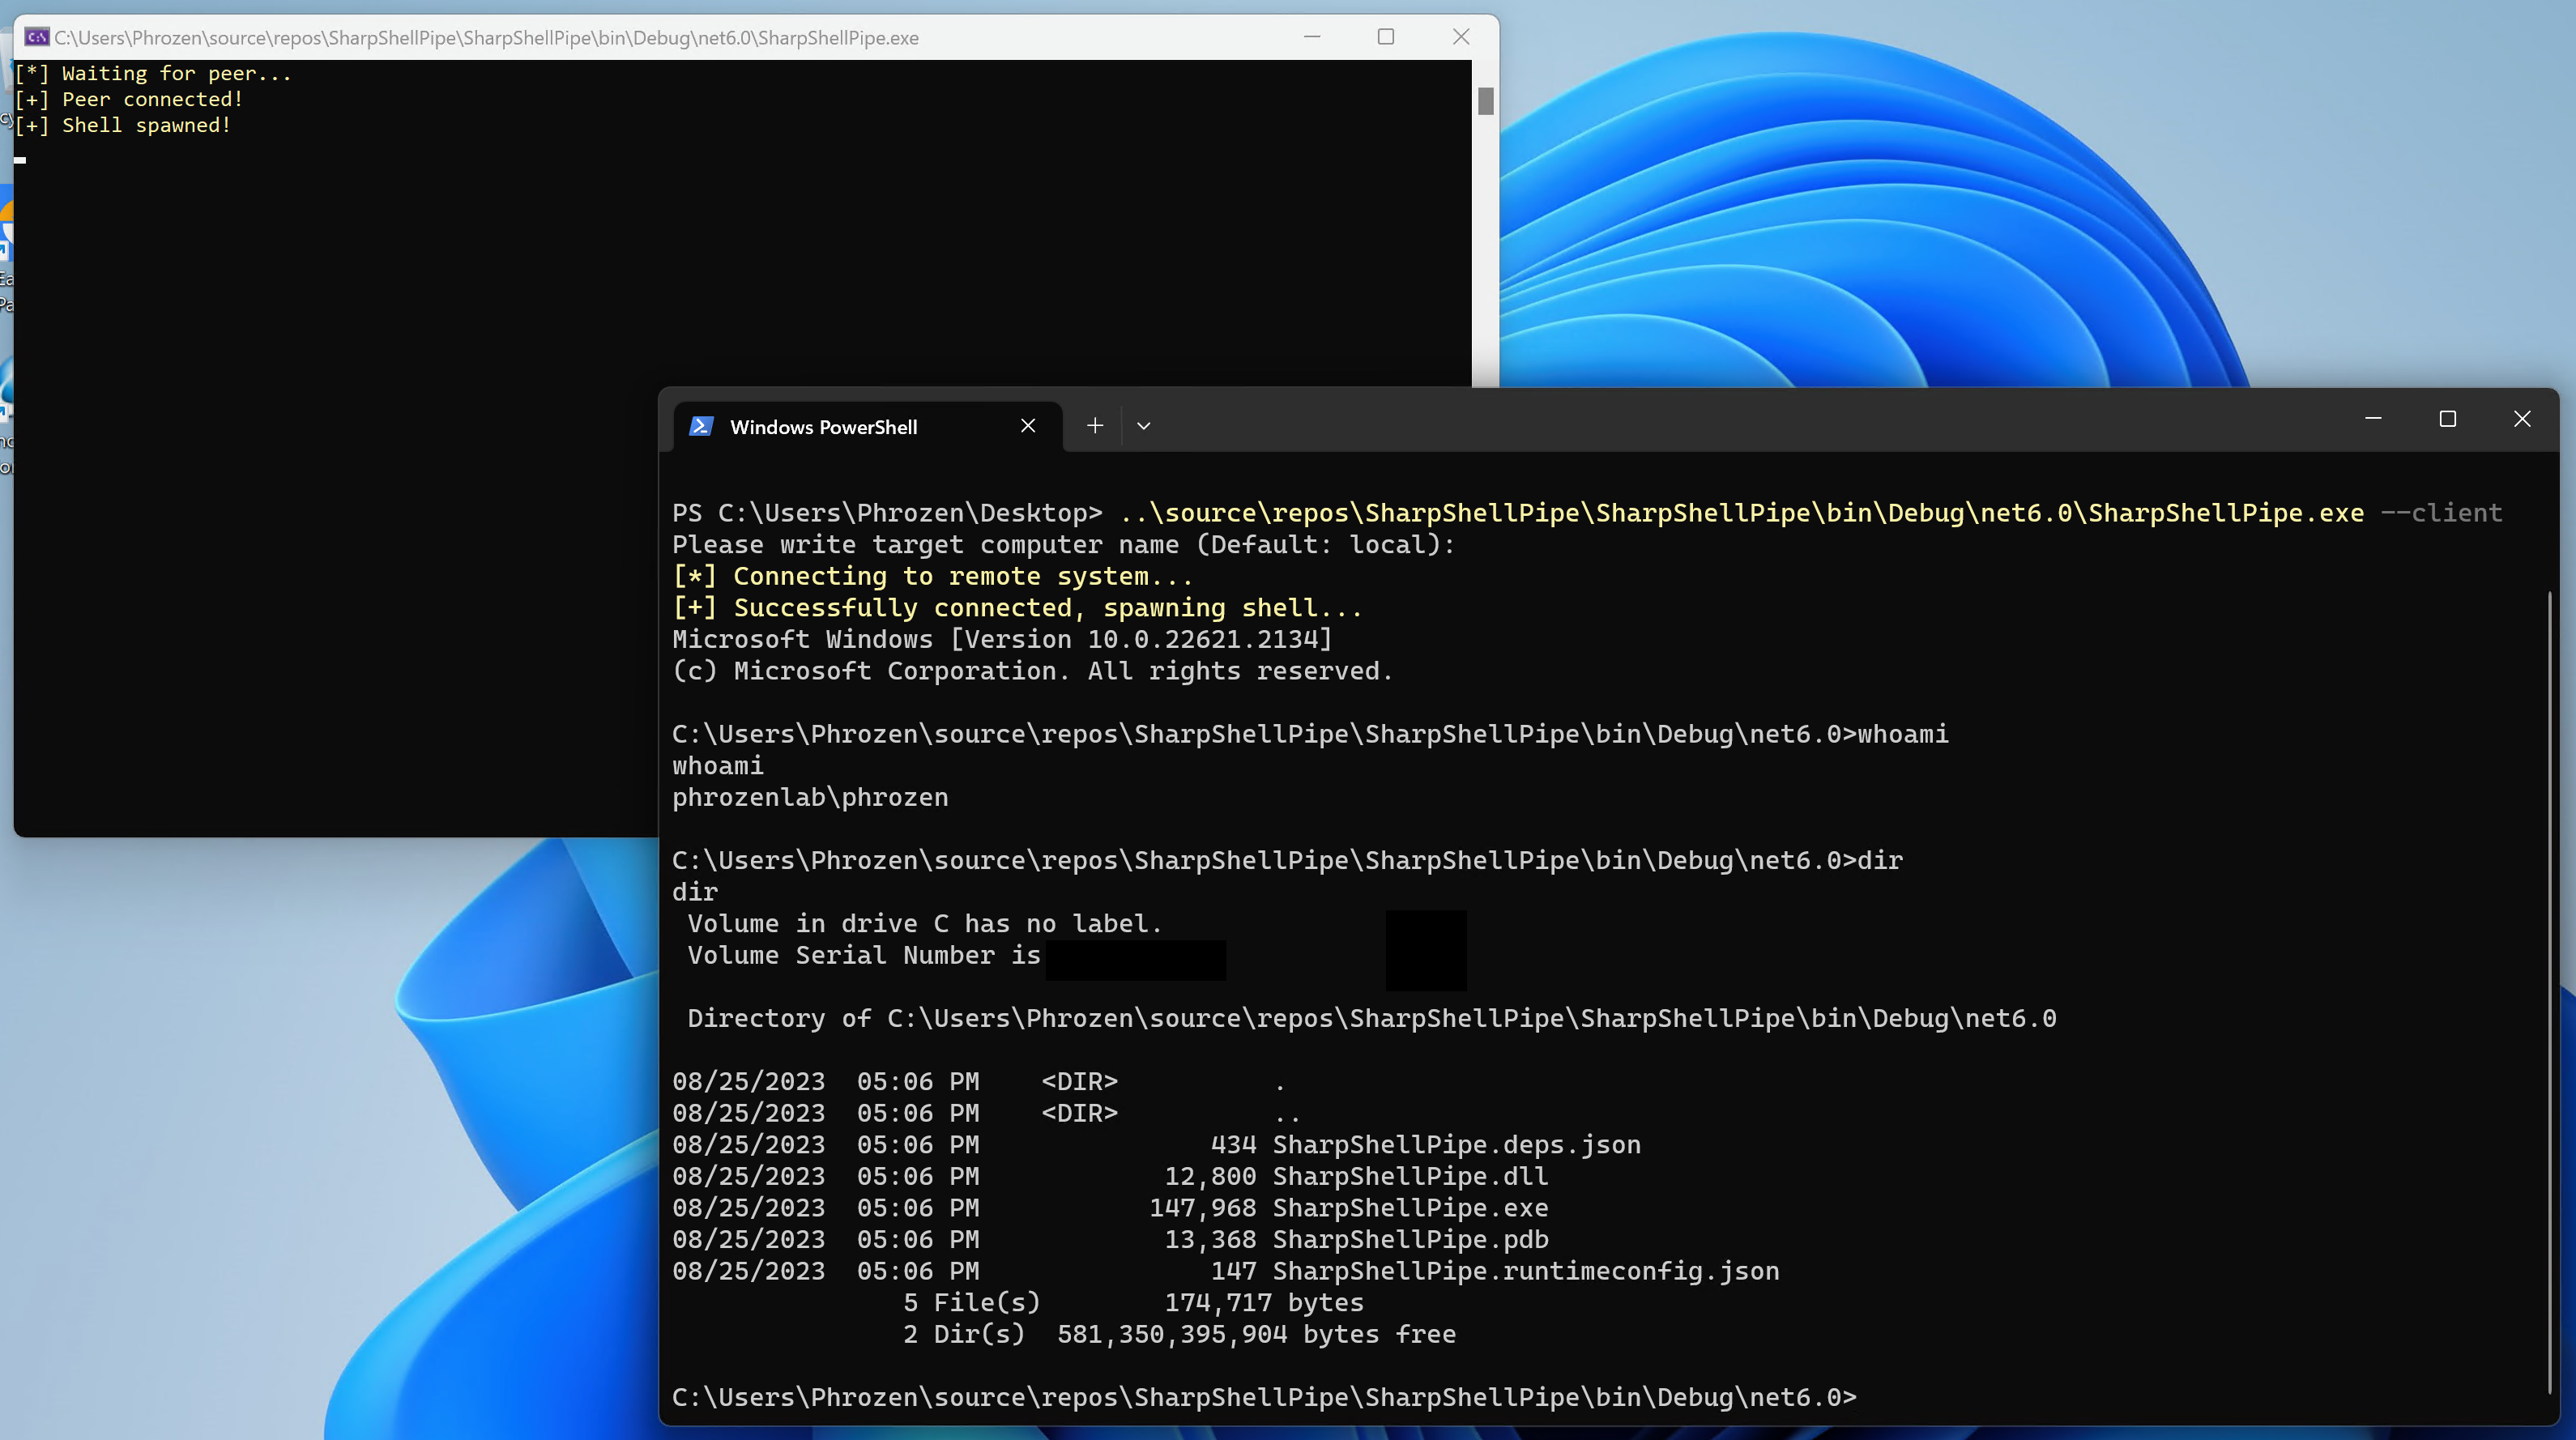The height and width of the screenshot is (1440, 2576).
Task: Close the SharpShellPipe.exe console window
Action: point(1461,37)
